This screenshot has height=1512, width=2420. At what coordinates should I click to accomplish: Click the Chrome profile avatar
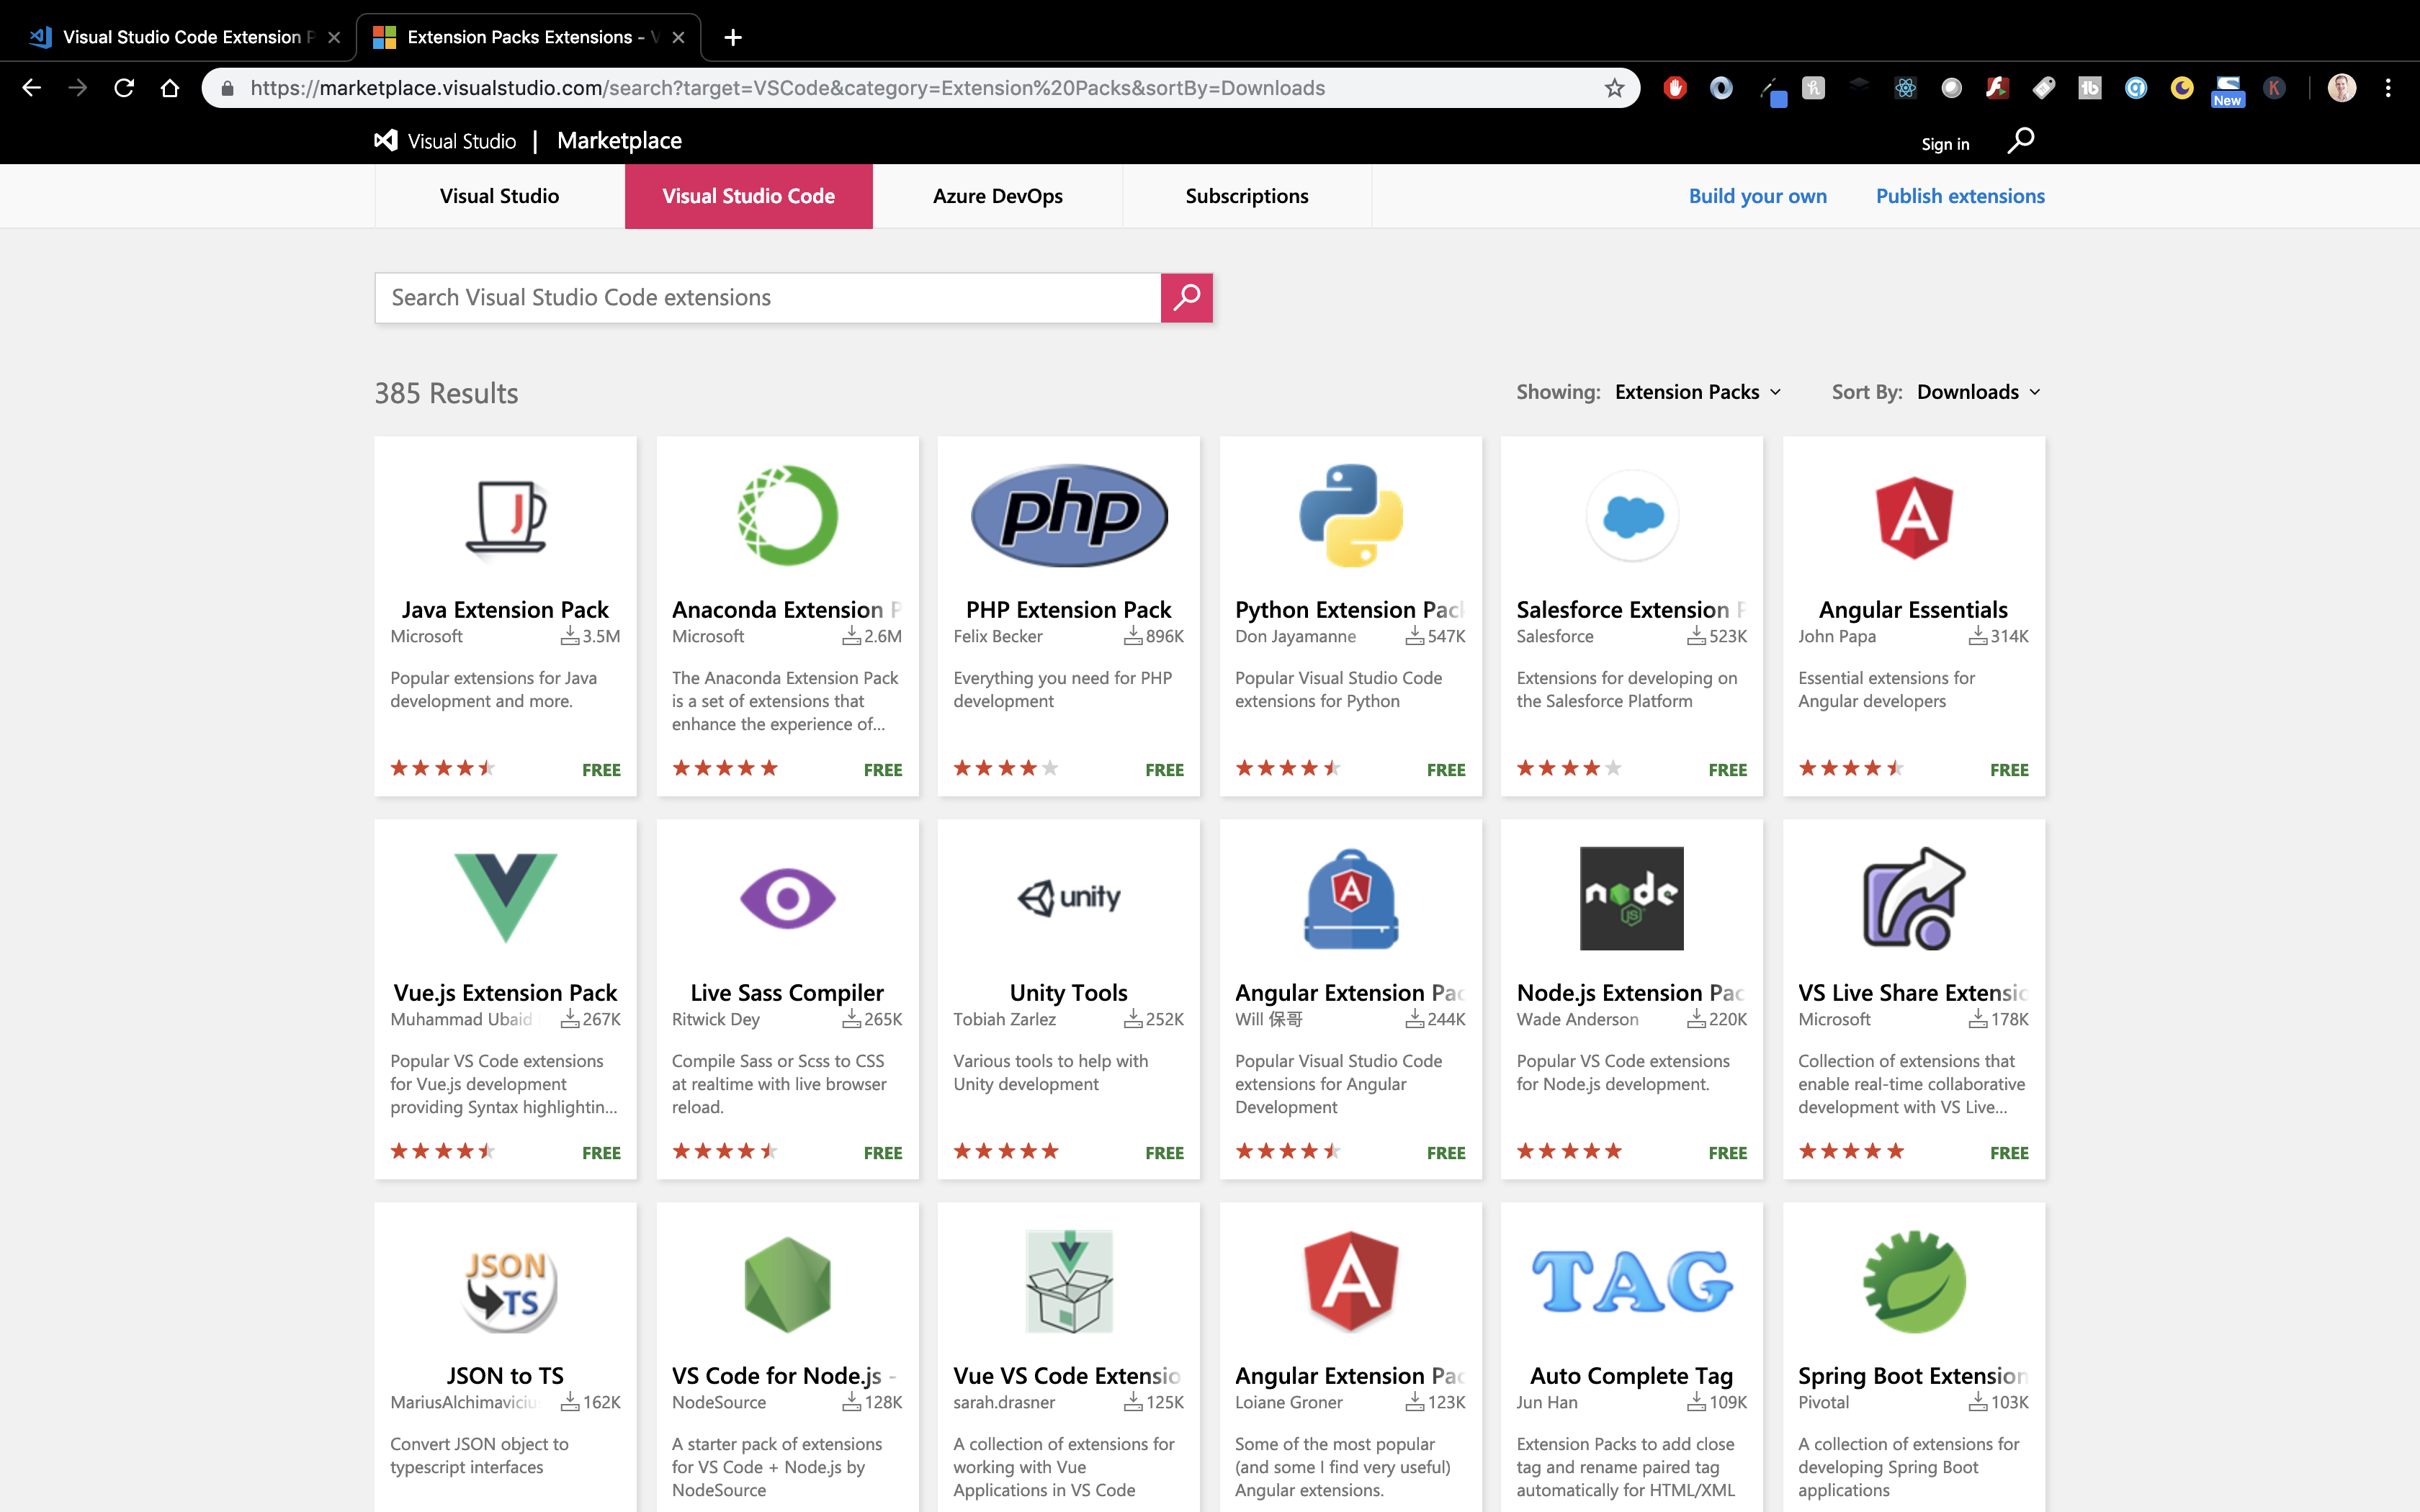pos(2342,88)
